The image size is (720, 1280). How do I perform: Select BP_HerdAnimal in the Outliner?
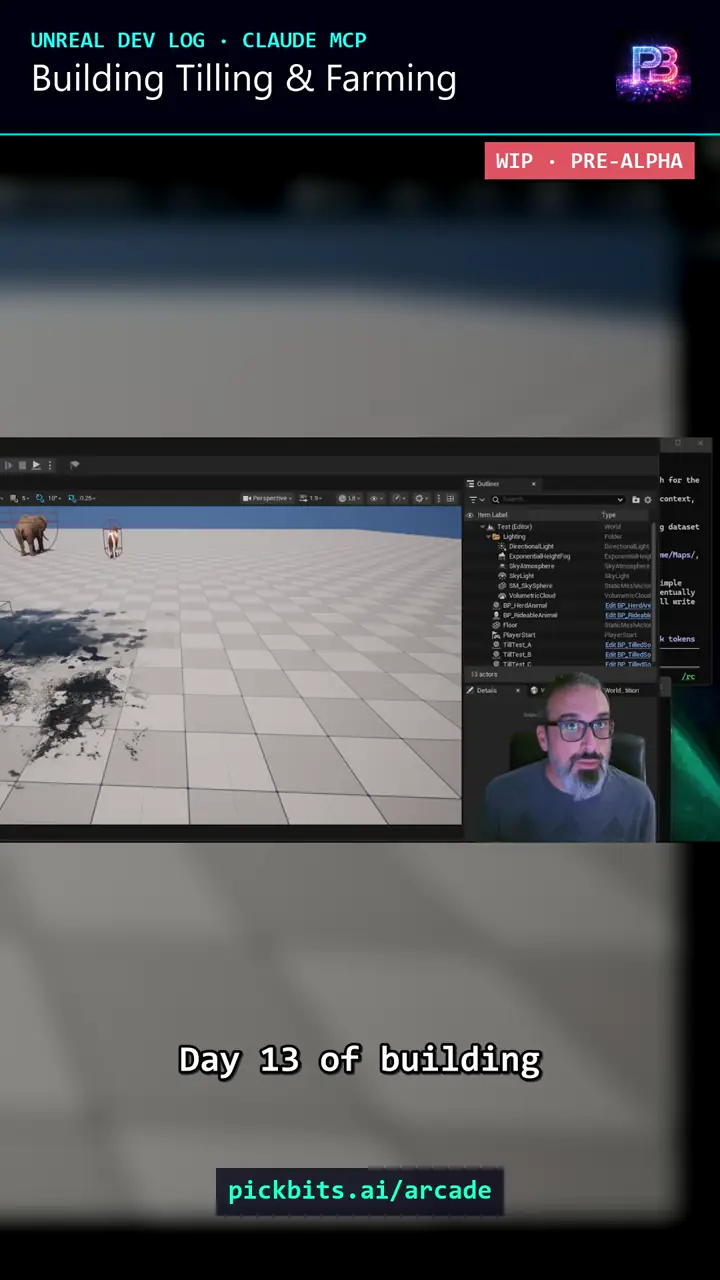(x=525, y=605)
